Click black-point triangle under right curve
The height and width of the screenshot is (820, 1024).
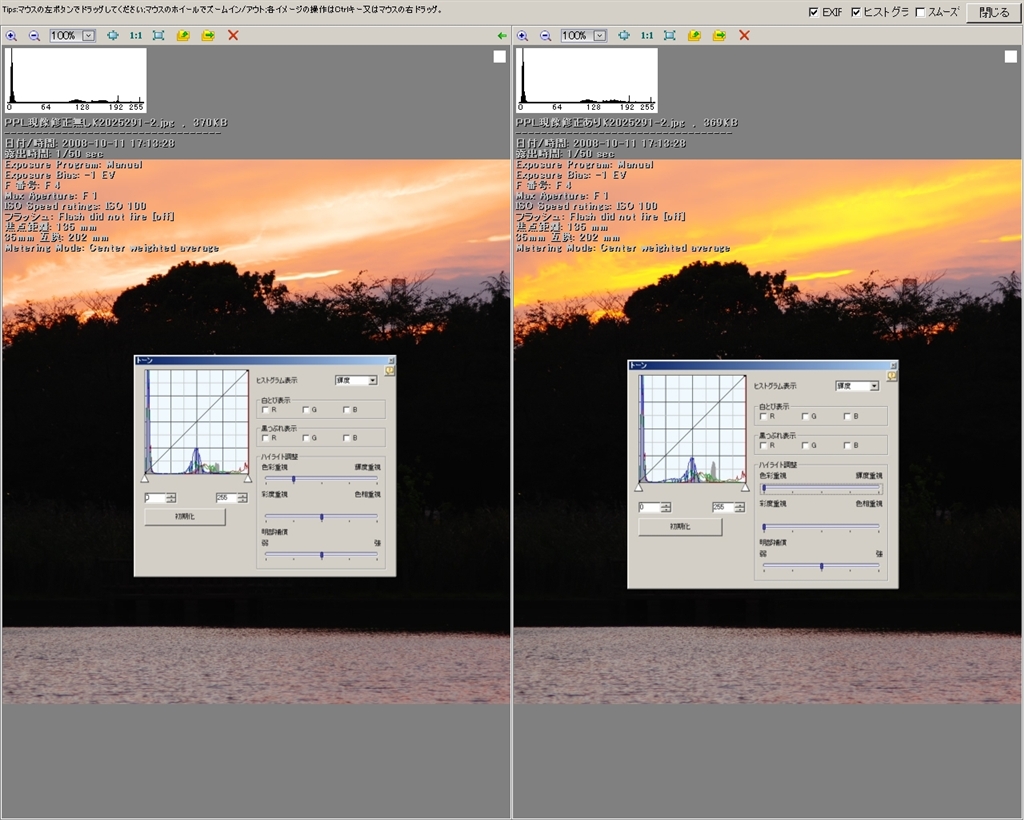tap(639, 488)
